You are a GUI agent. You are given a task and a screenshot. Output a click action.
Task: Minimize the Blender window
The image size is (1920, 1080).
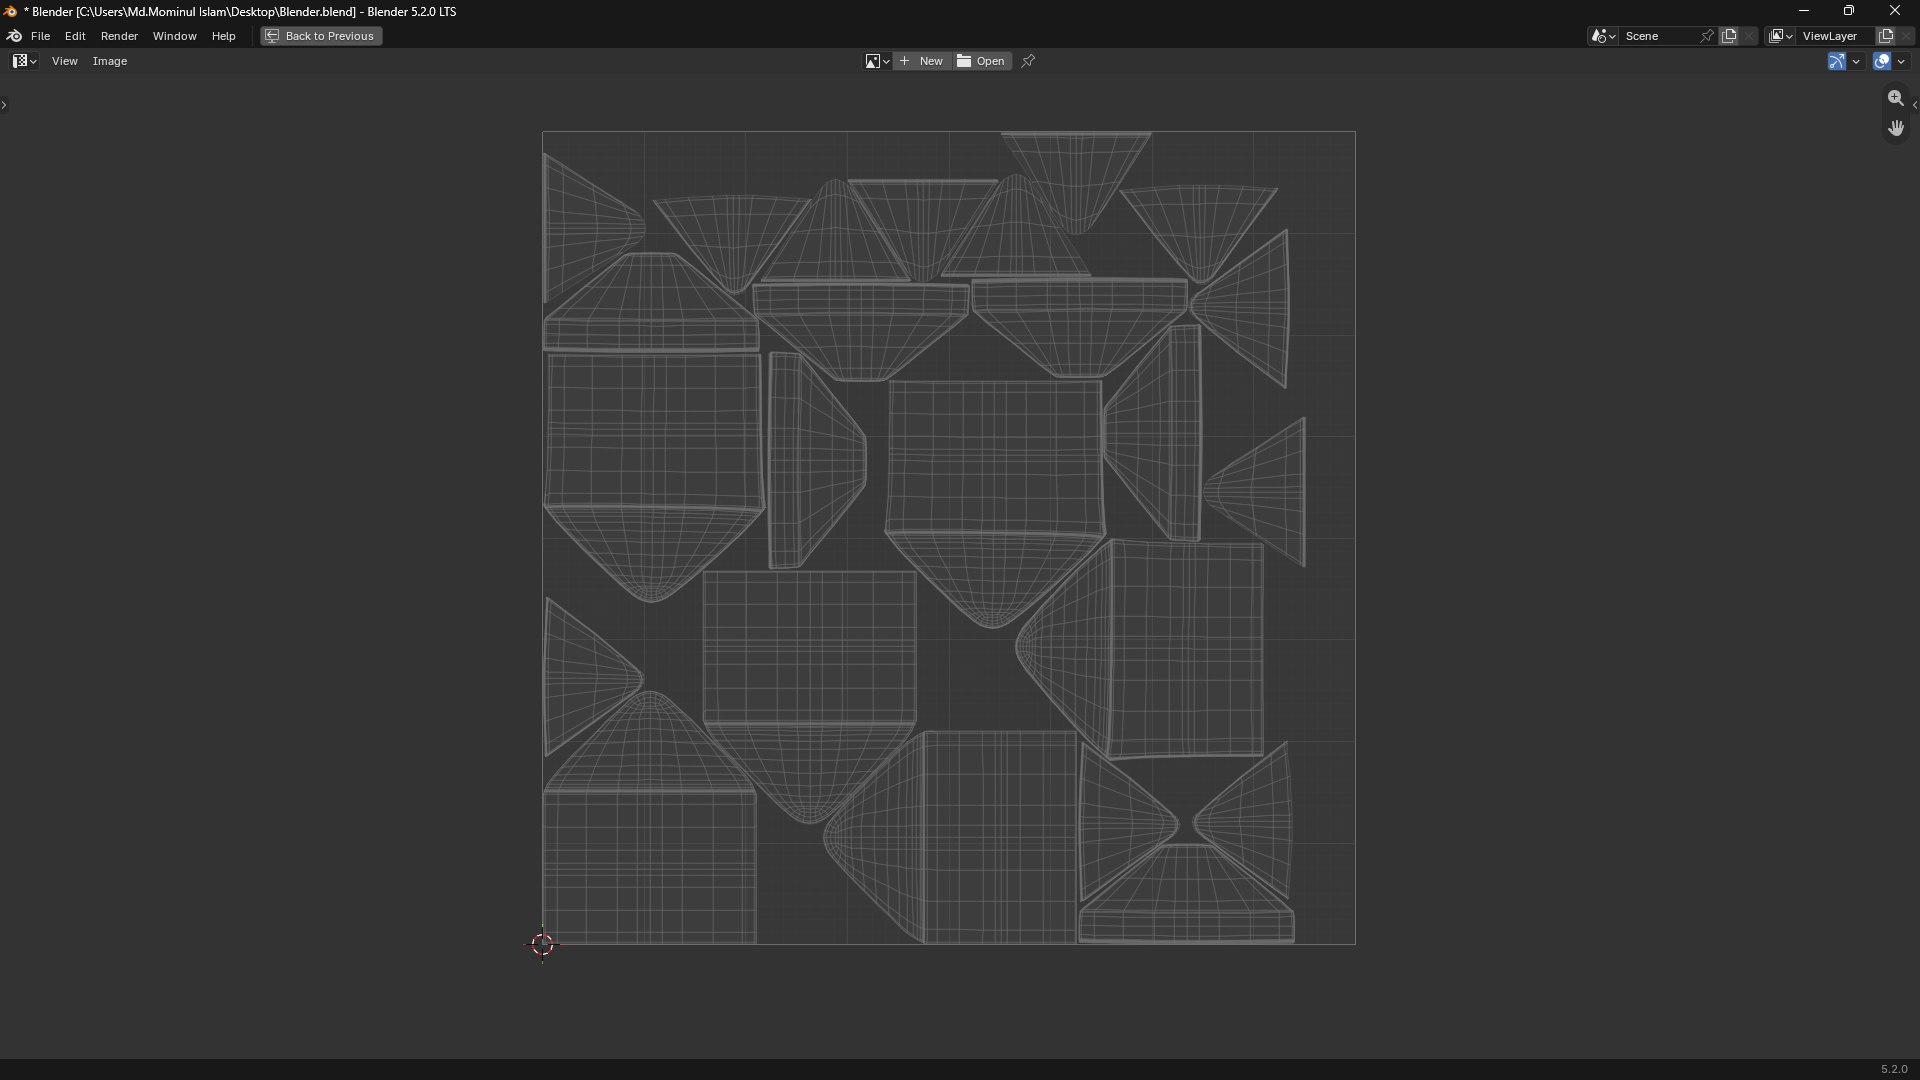coord(1804,11)
